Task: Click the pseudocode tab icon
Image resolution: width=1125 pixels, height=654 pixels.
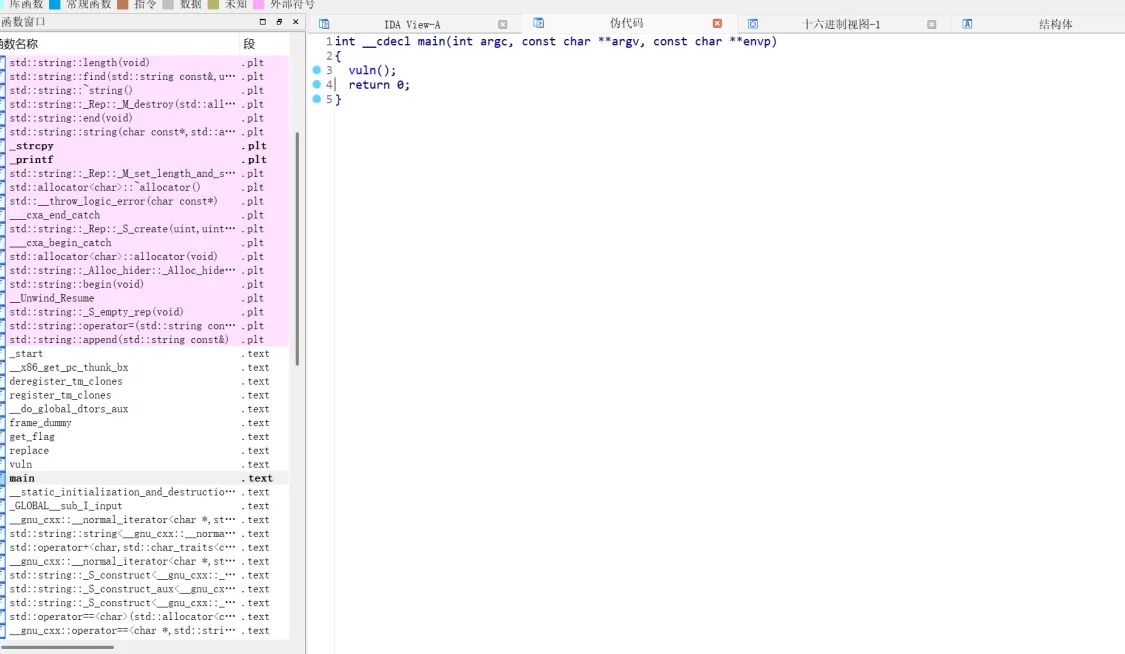Action: (539, 23)
